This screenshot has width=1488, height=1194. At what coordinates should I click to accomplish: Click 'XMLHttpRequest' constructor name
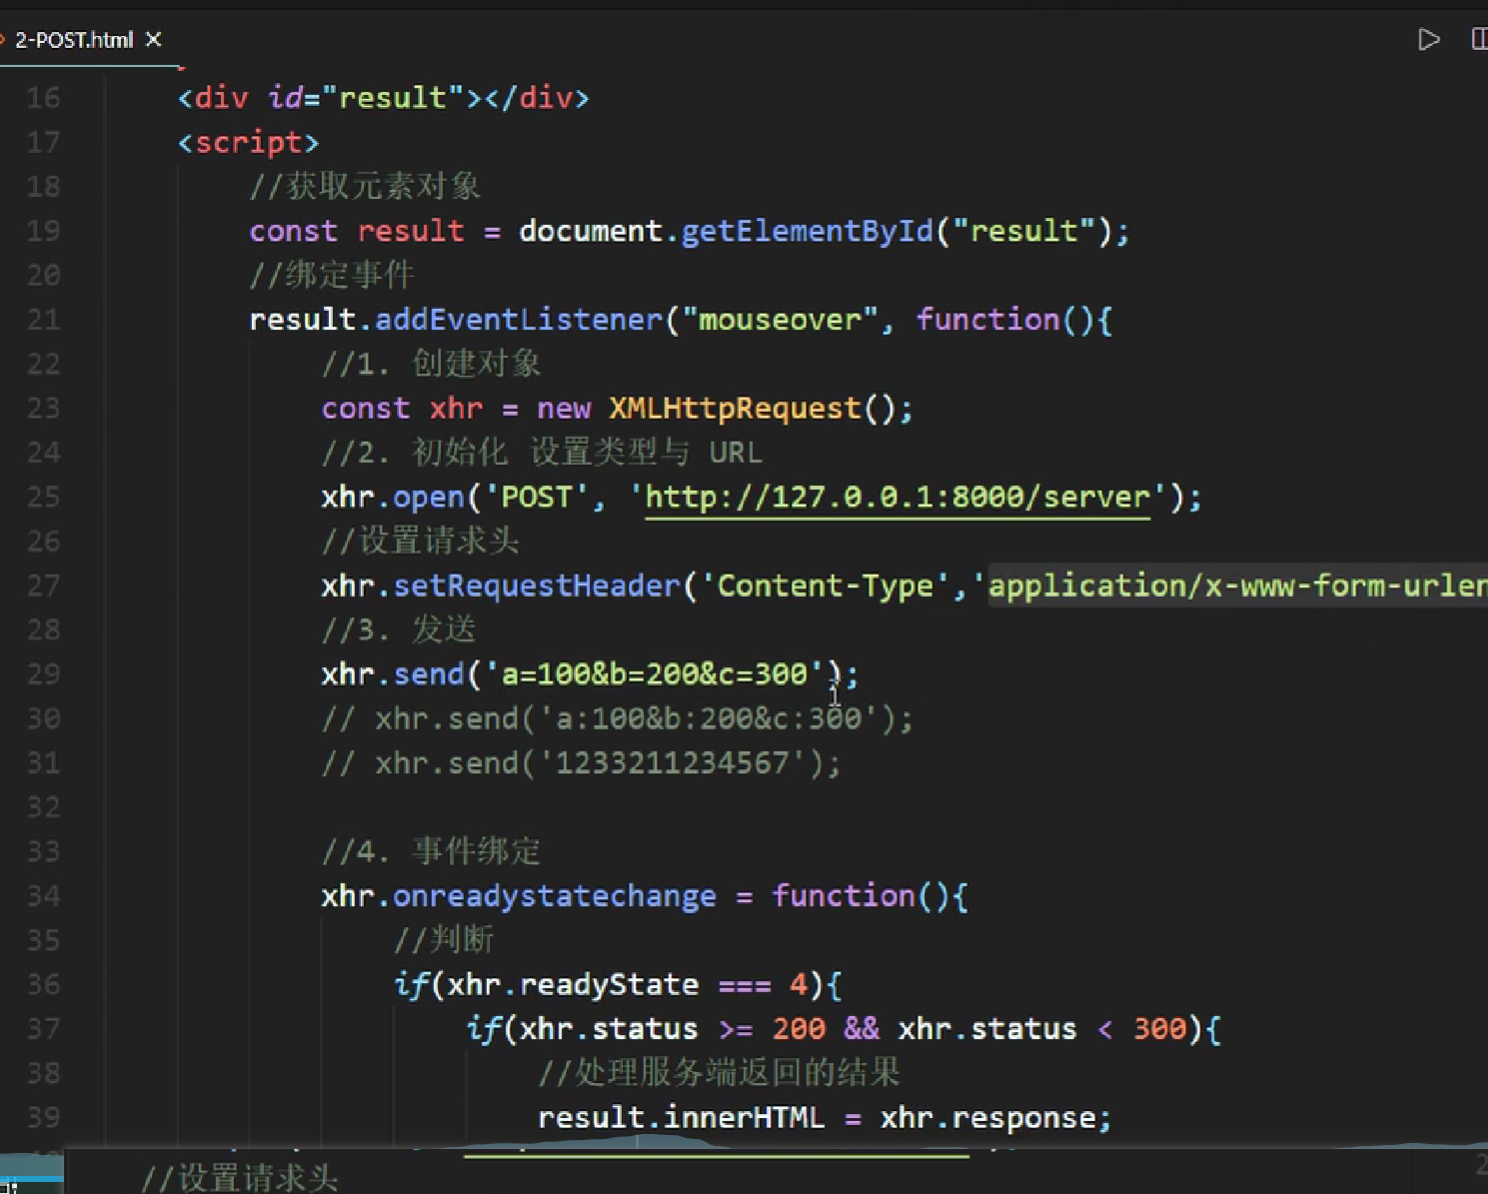click(x=735, y=408)
